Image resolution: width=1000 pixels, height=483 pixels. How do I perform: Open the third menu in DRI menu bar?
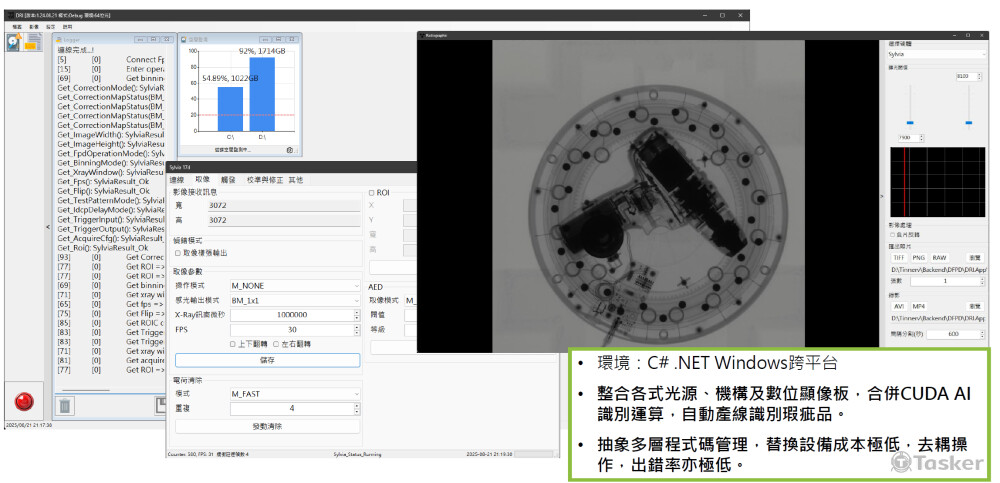point(50,27)
